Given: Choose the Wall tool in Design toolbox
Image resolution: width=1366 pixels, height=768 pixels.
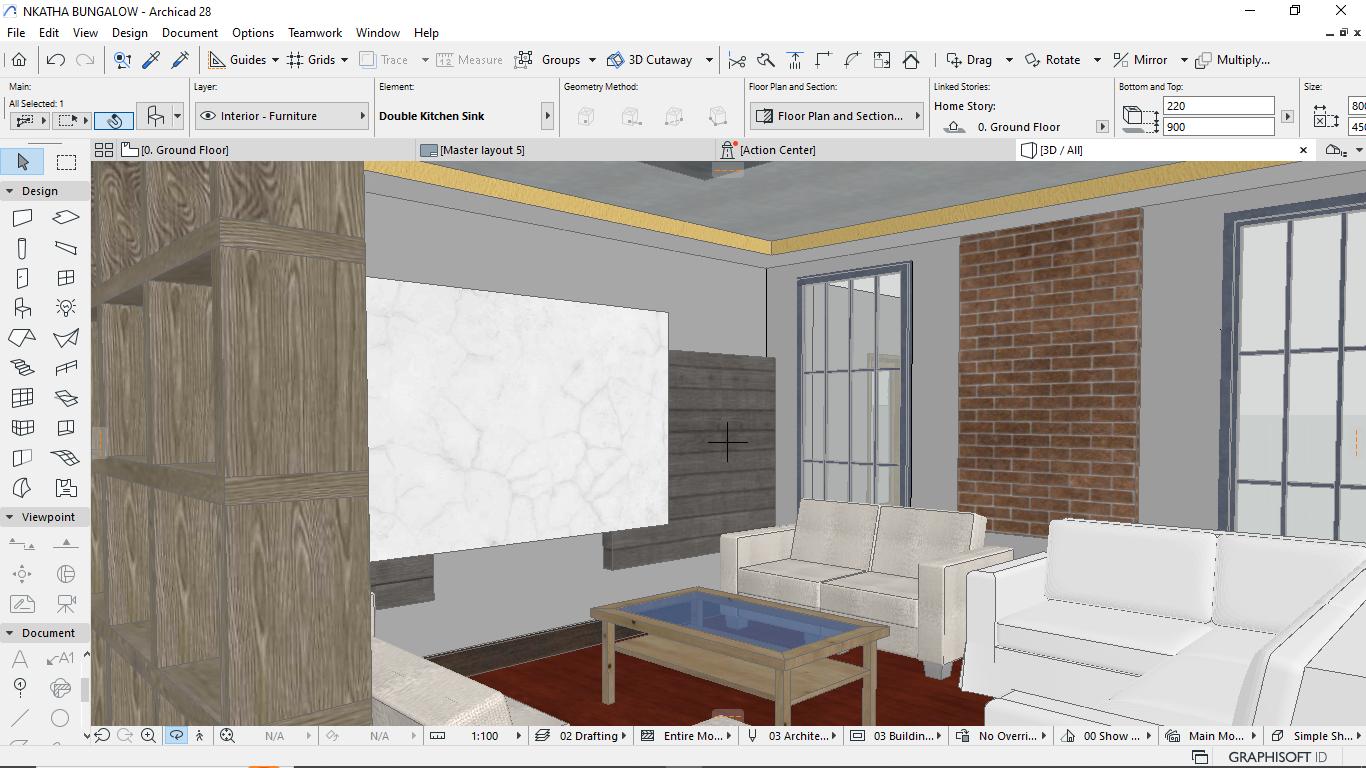Looking at the screenshot, I should click(x=22, y=218).
